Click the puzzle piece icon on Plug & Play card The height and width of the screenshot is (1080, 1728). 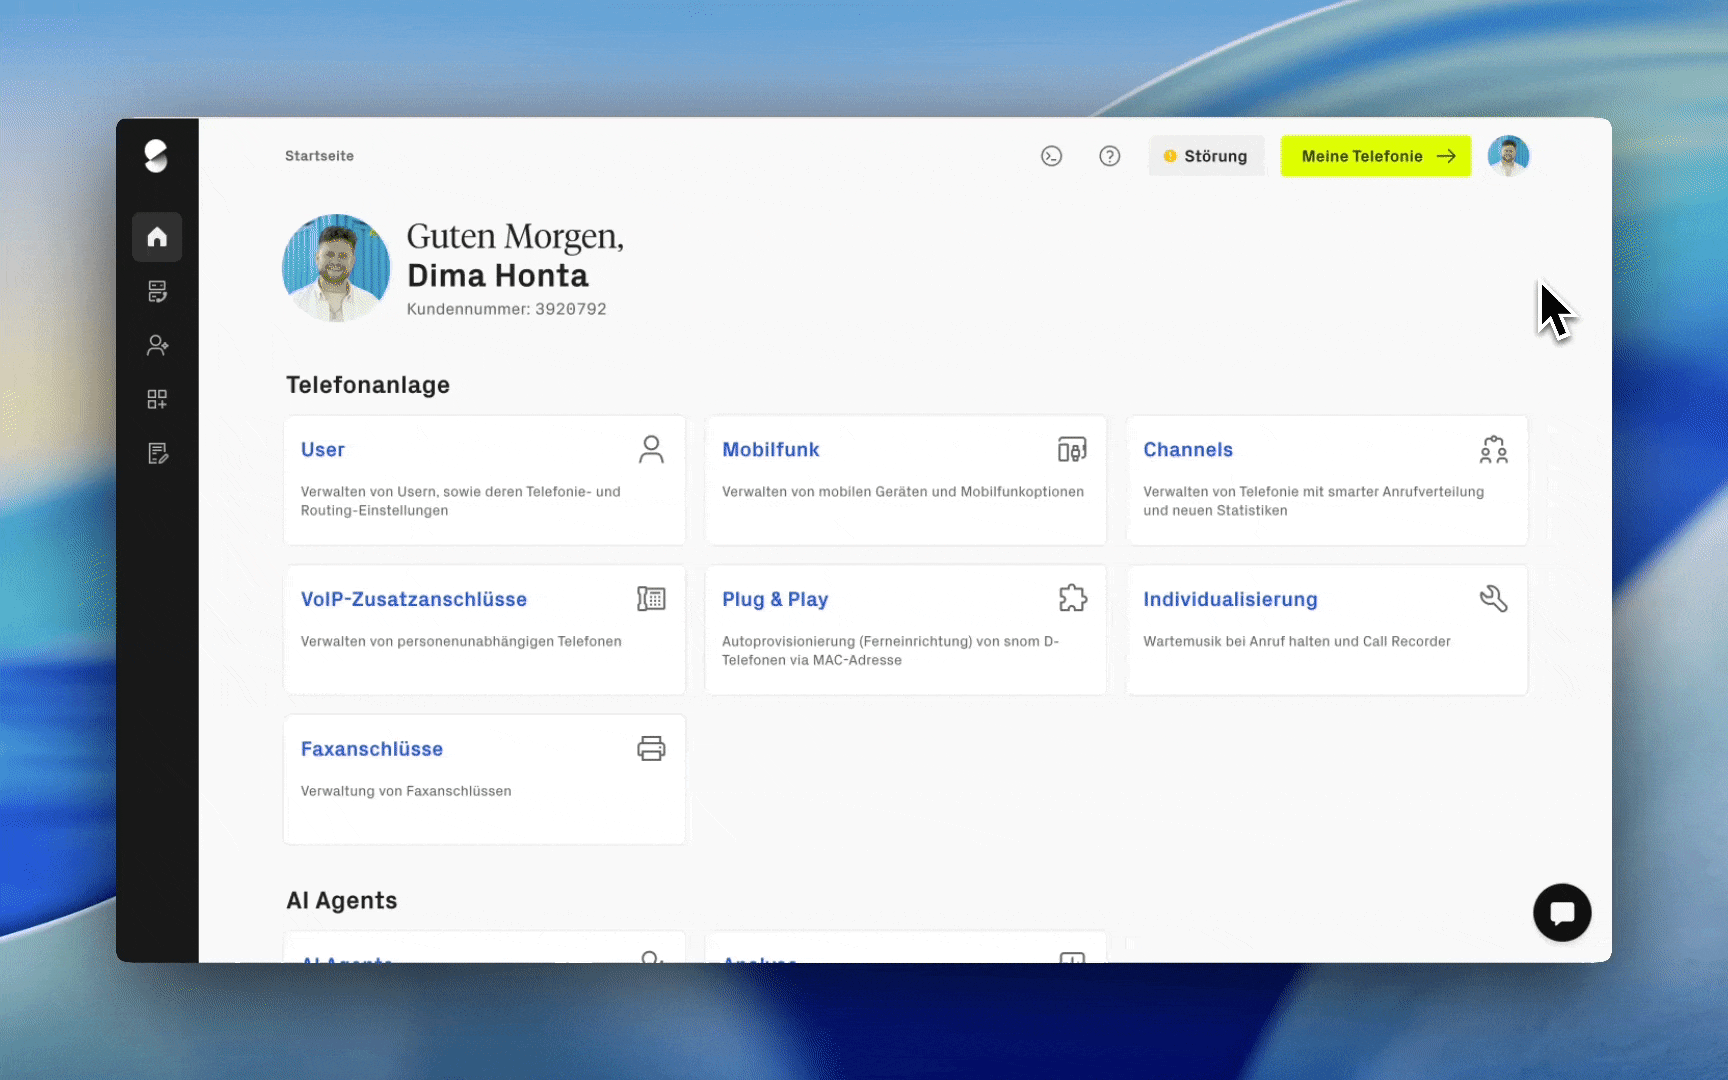click(x=1072, y=598)
